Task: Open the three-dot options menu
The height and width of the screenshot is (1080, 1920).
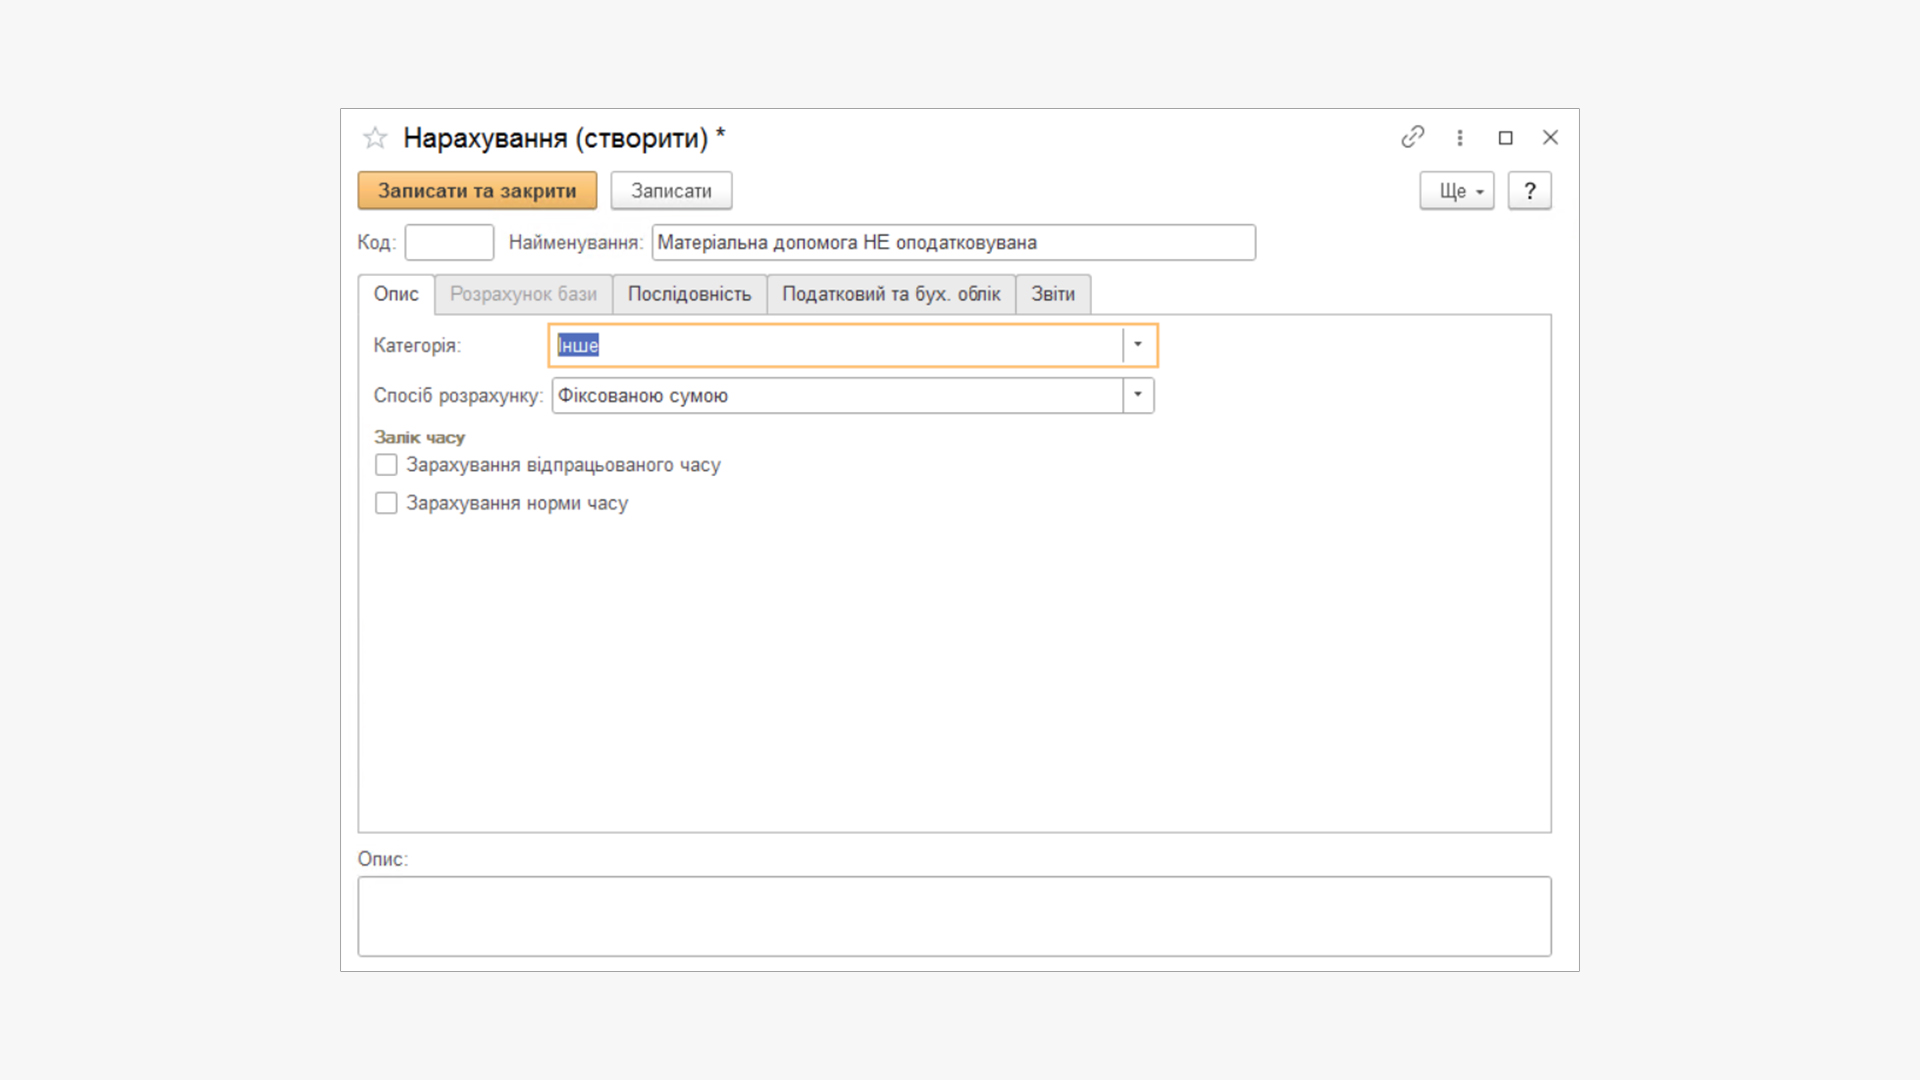Action: (x=1460, y=138)
